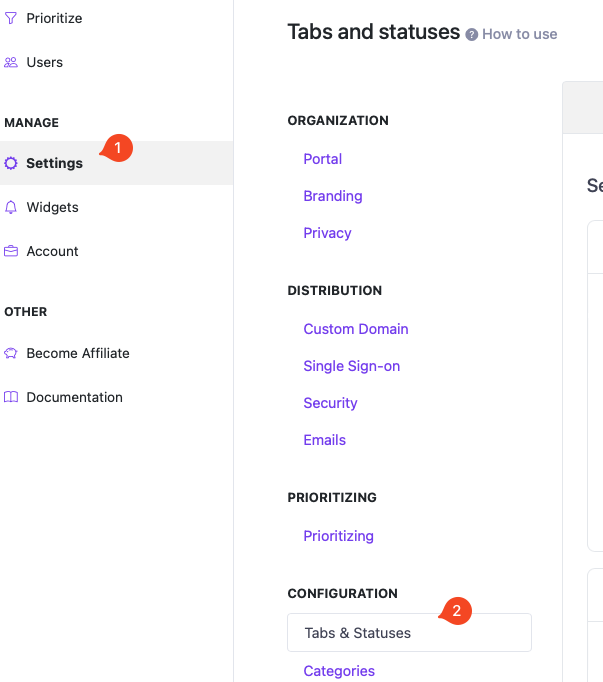Click the Account briefcase icon
Image resolution: width=603 pixels, height=682 pixels.
[11, 251]
